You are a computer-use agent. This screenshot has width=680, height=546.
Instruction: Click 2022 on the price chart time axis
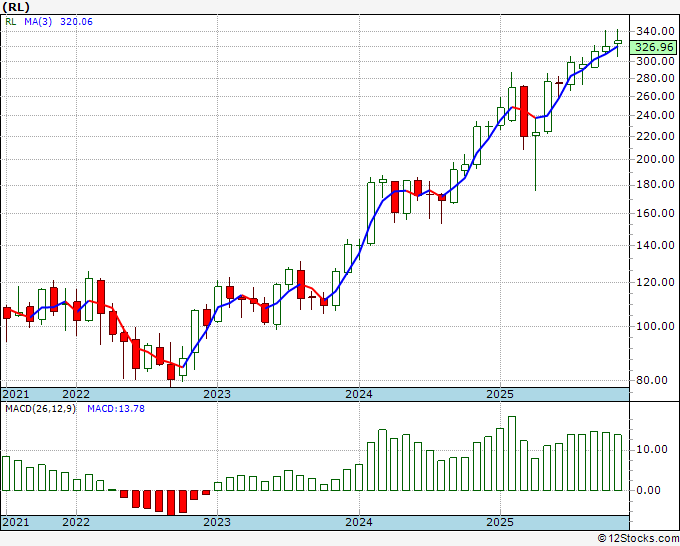coord(76,394)
